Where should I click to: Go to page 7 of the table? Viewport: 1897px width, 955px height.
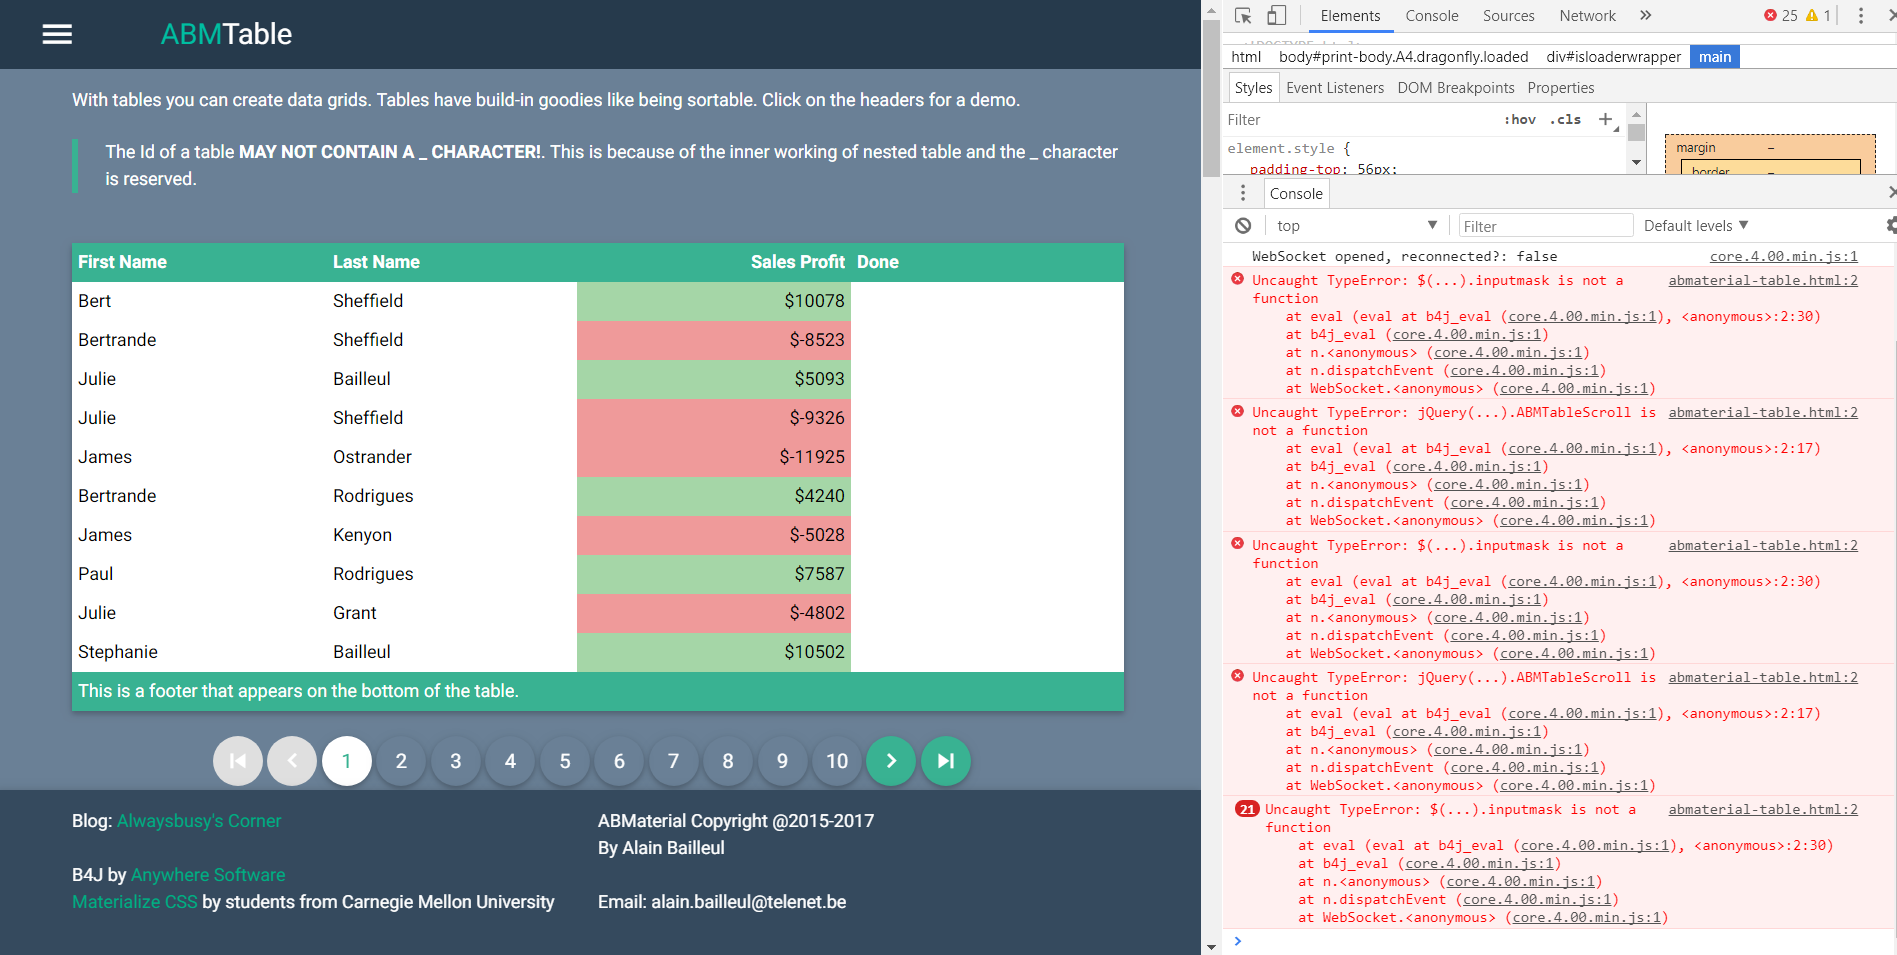click(673, 761)
